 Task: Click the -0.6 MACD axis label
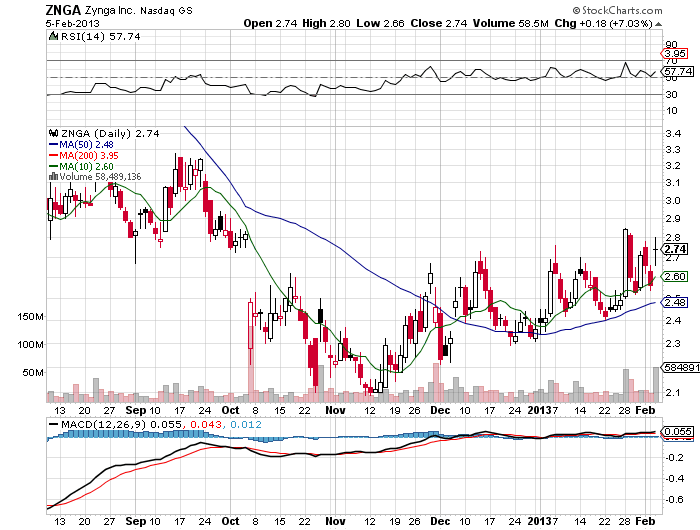674,500
